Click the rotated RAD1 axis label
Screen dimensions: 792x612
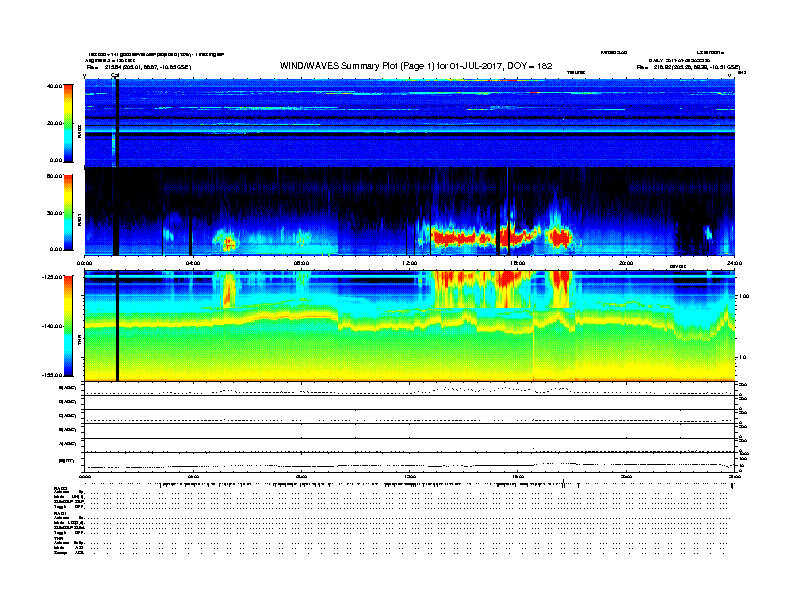[x=80, y=219]
